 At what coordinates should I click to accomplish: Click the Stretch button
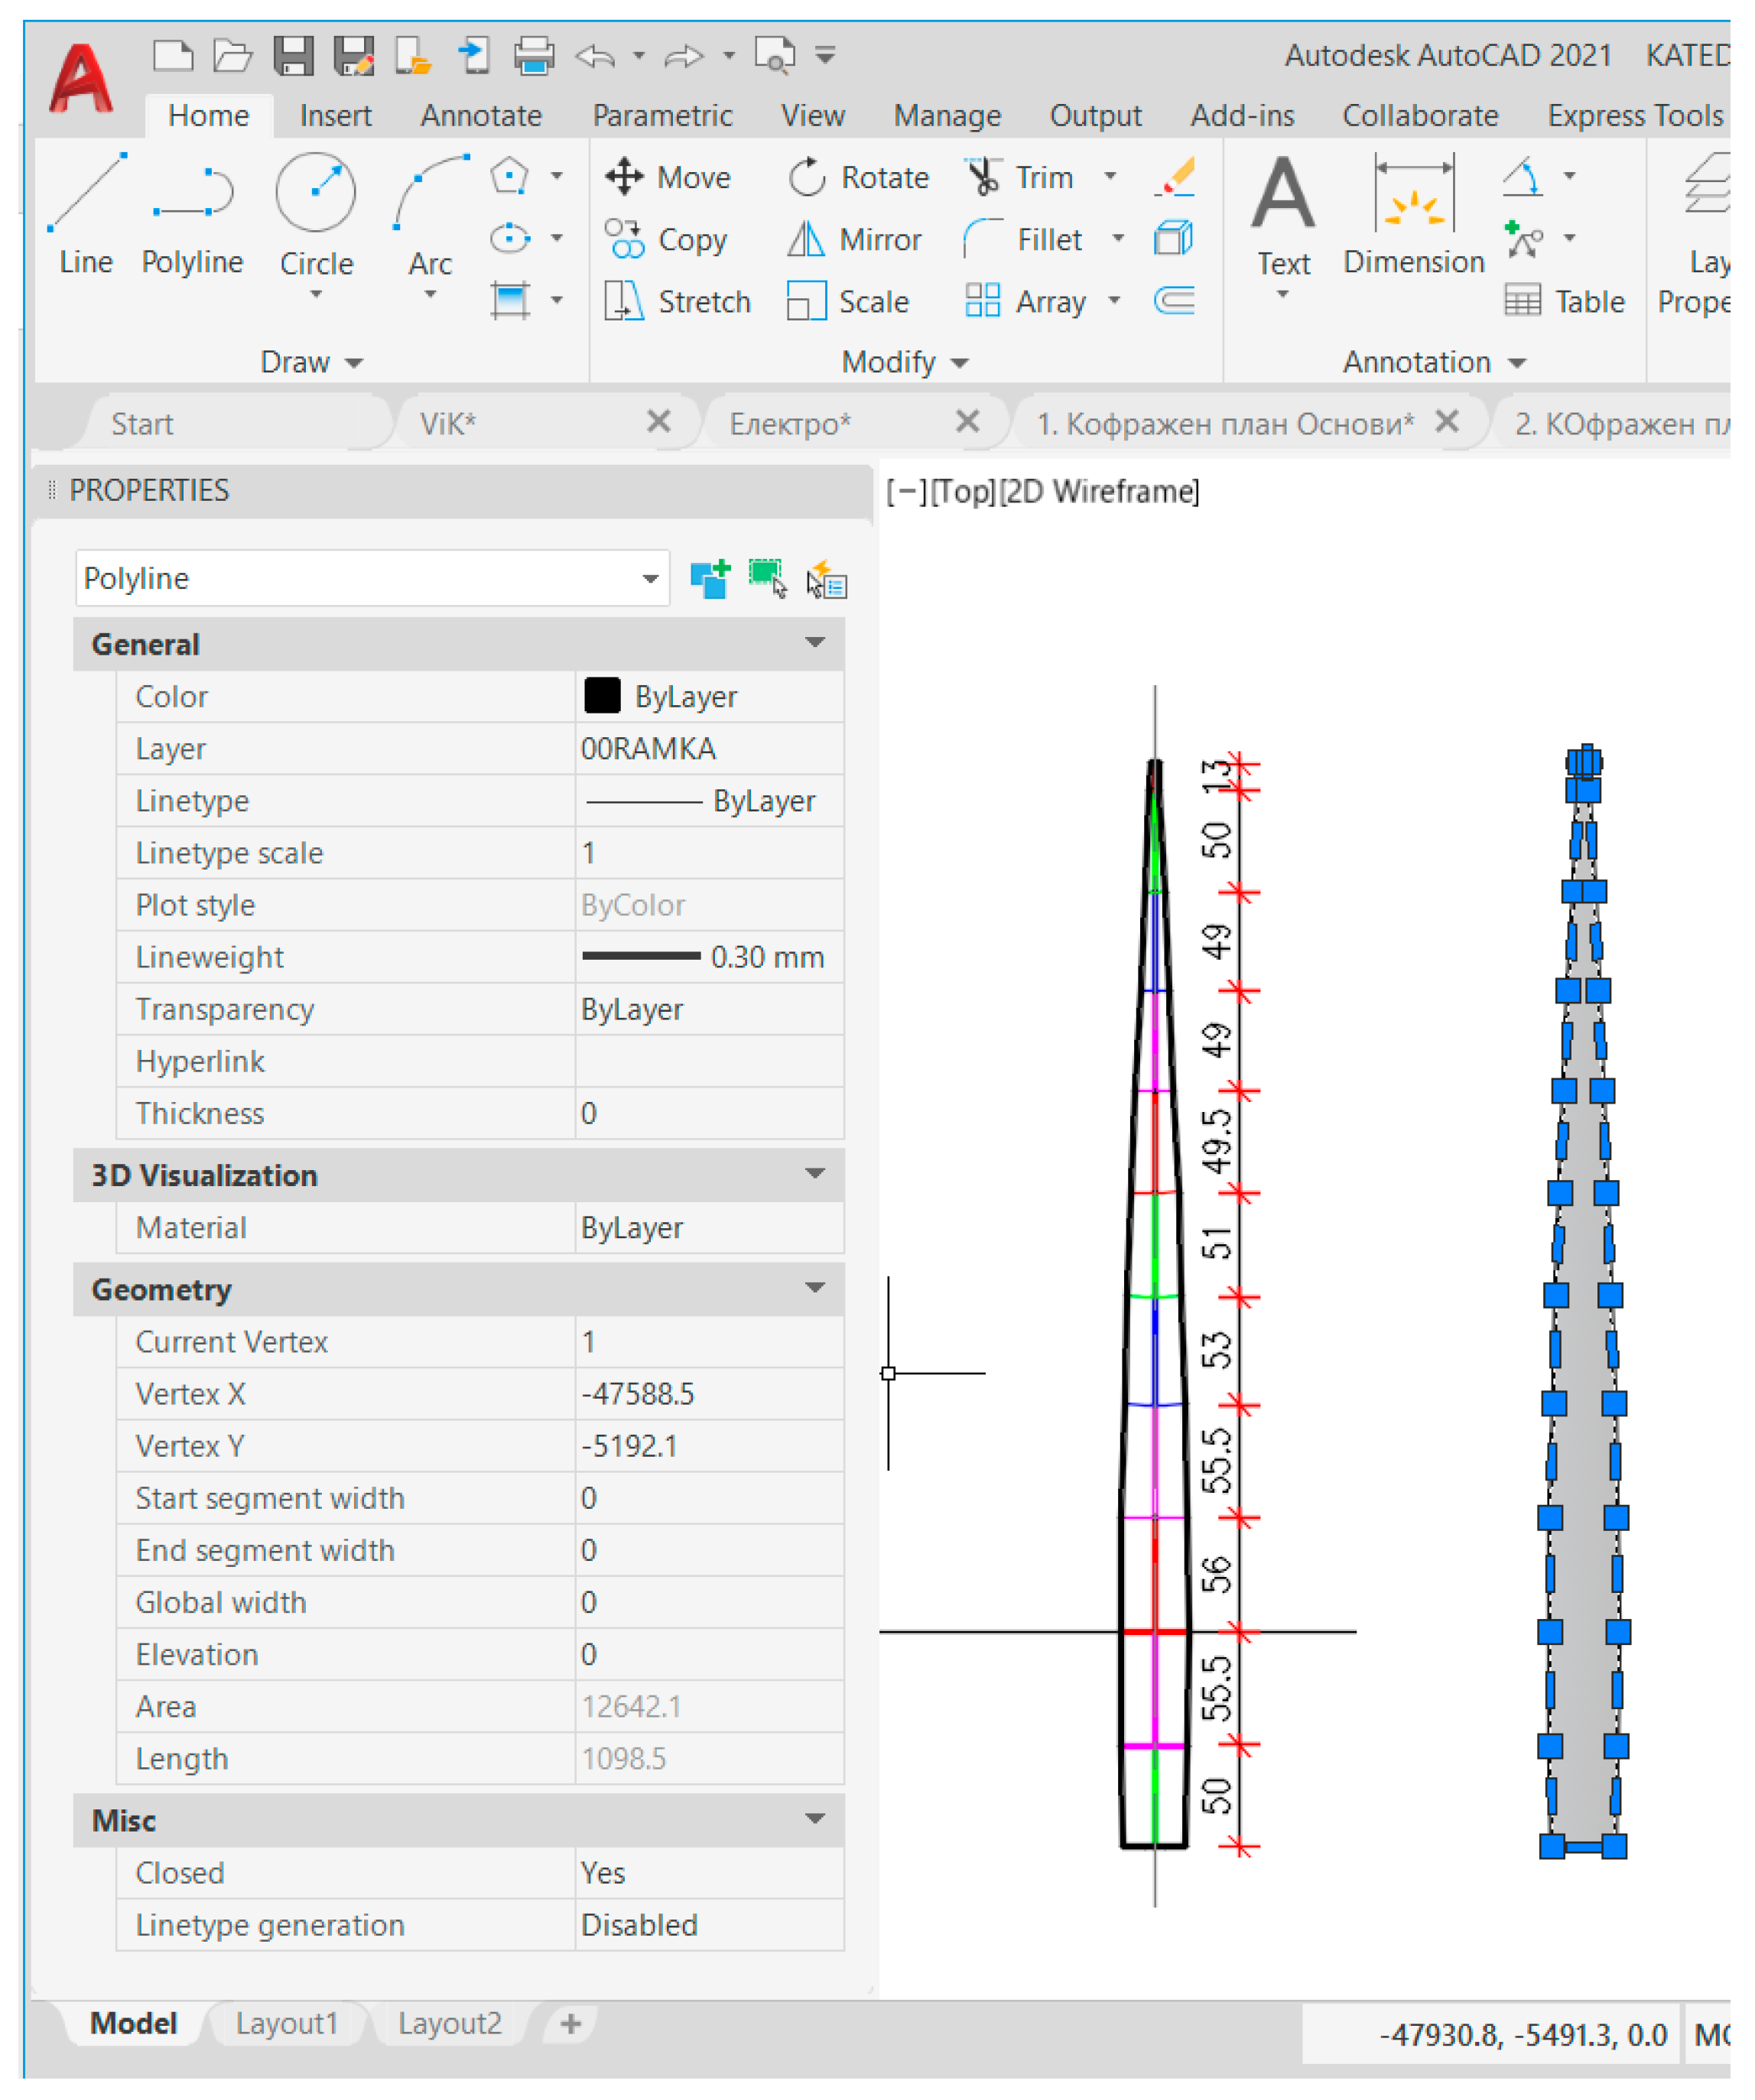point(679,301)
